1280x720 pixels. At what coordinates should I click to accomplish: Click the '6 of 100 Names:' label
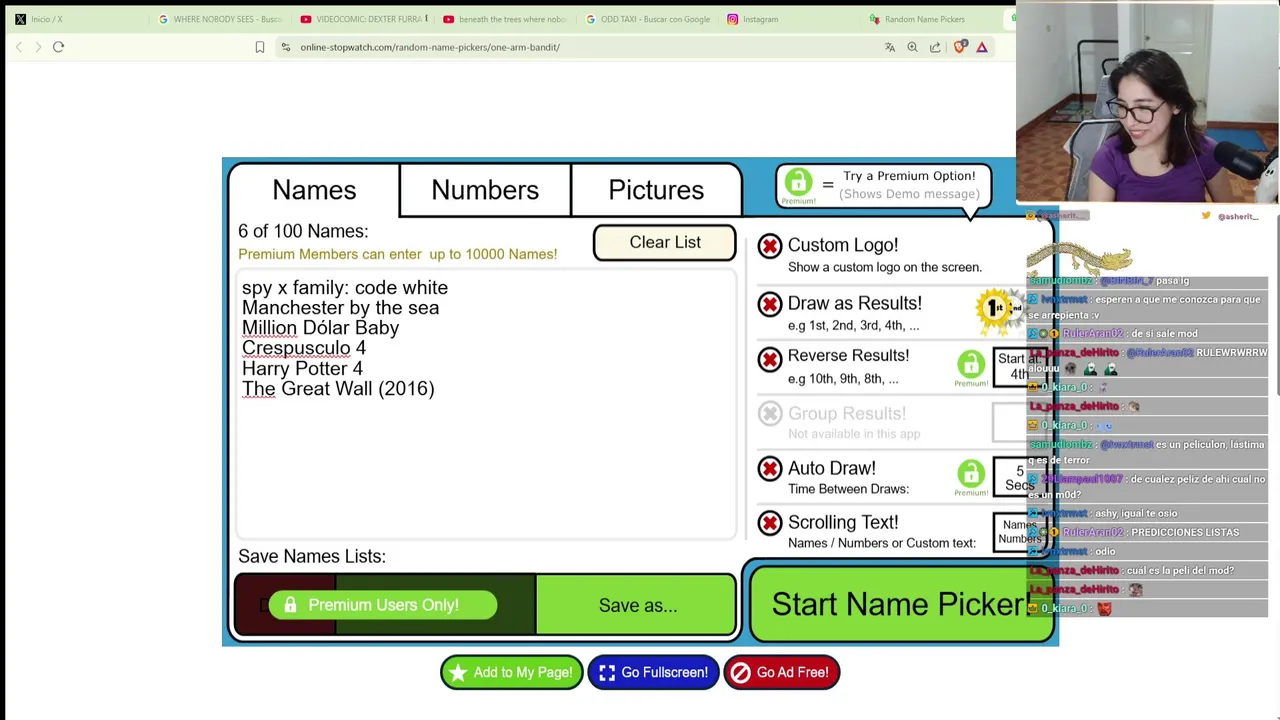303,231
